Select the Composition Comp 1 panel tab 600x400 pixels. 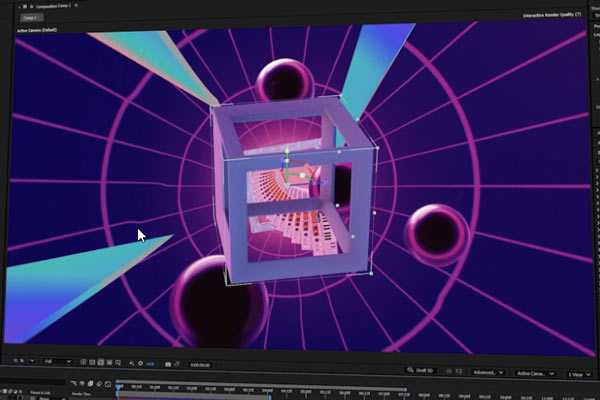(54, 6)
